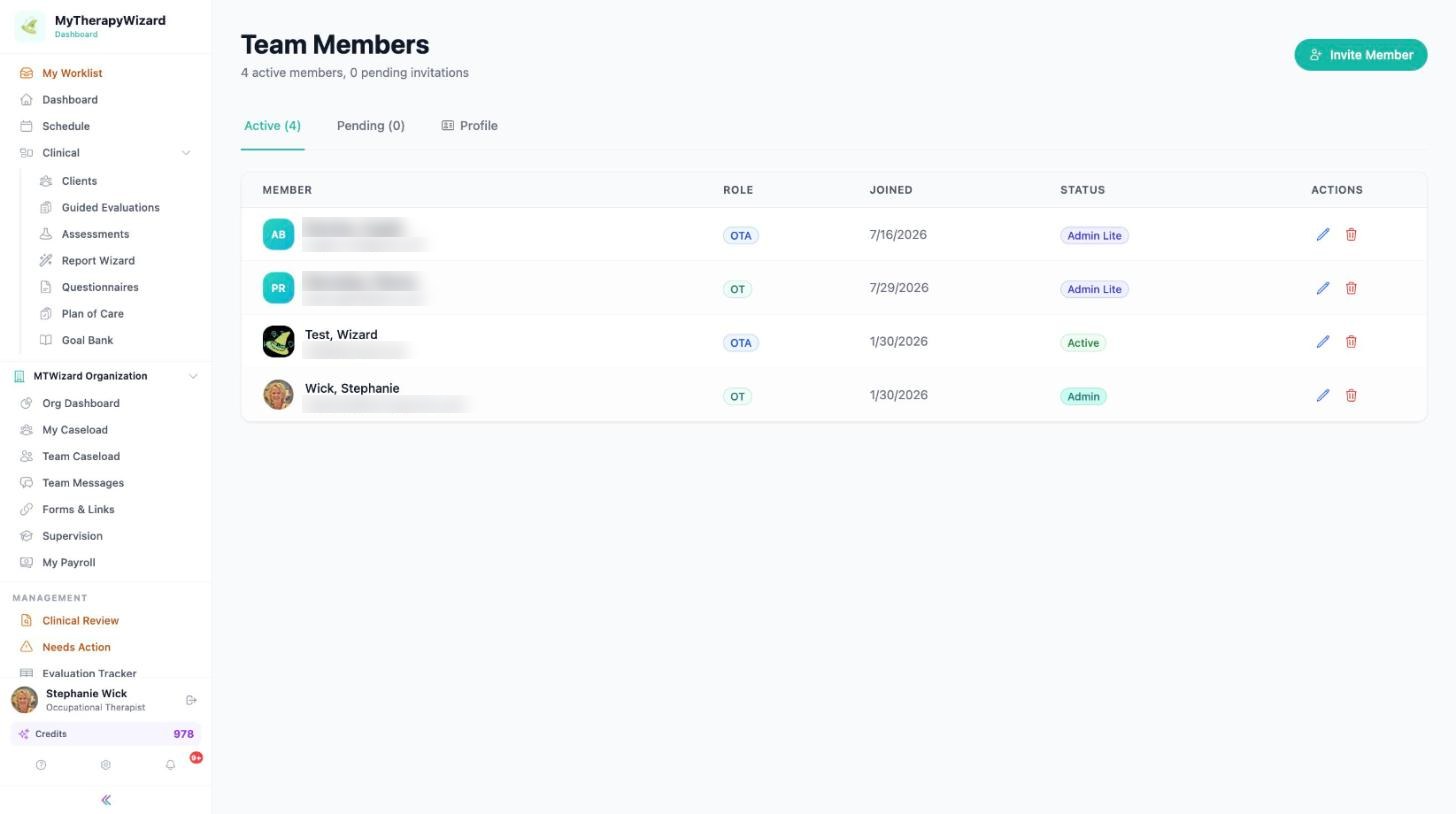1456x814 pixels.
Task: Click Test, Wizard avatar image
Action: click(278, 341)
